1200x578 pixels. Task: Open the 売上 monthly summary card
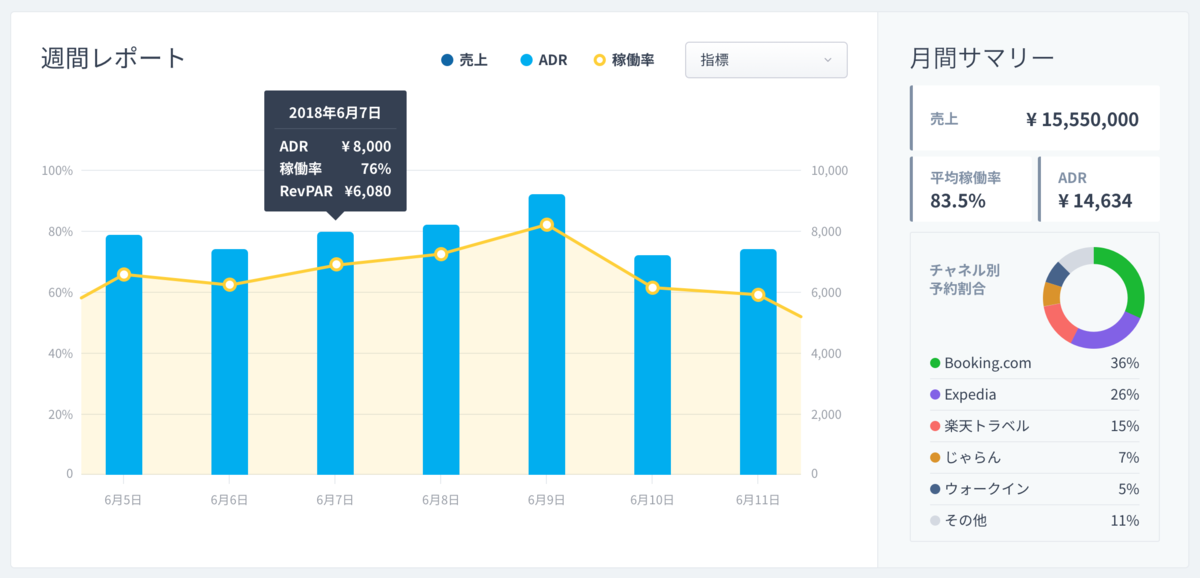click(x=1035, y=119)
